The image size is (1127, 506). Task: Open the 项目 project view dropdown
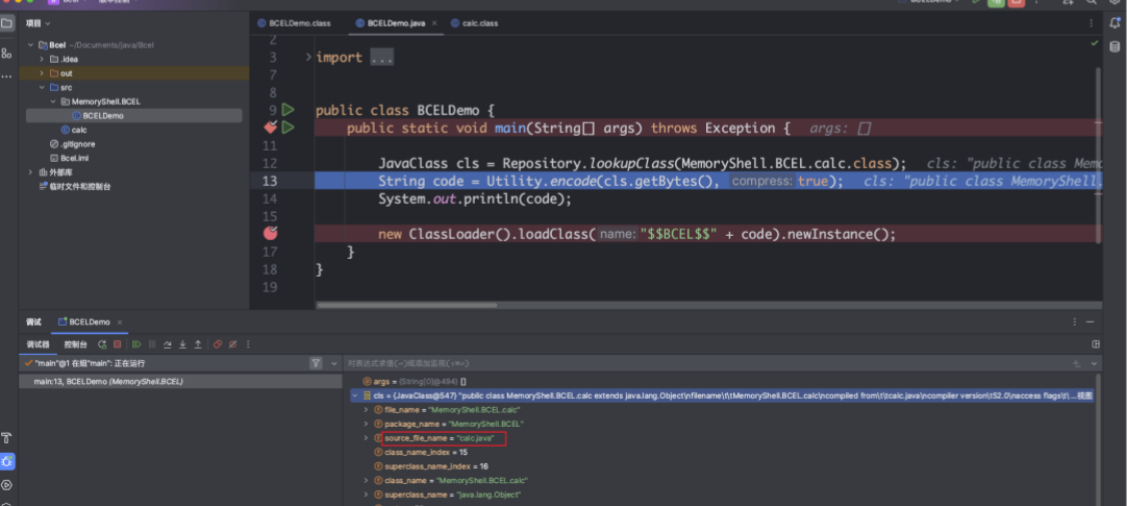pyautogui.click(x=39, y=24)
